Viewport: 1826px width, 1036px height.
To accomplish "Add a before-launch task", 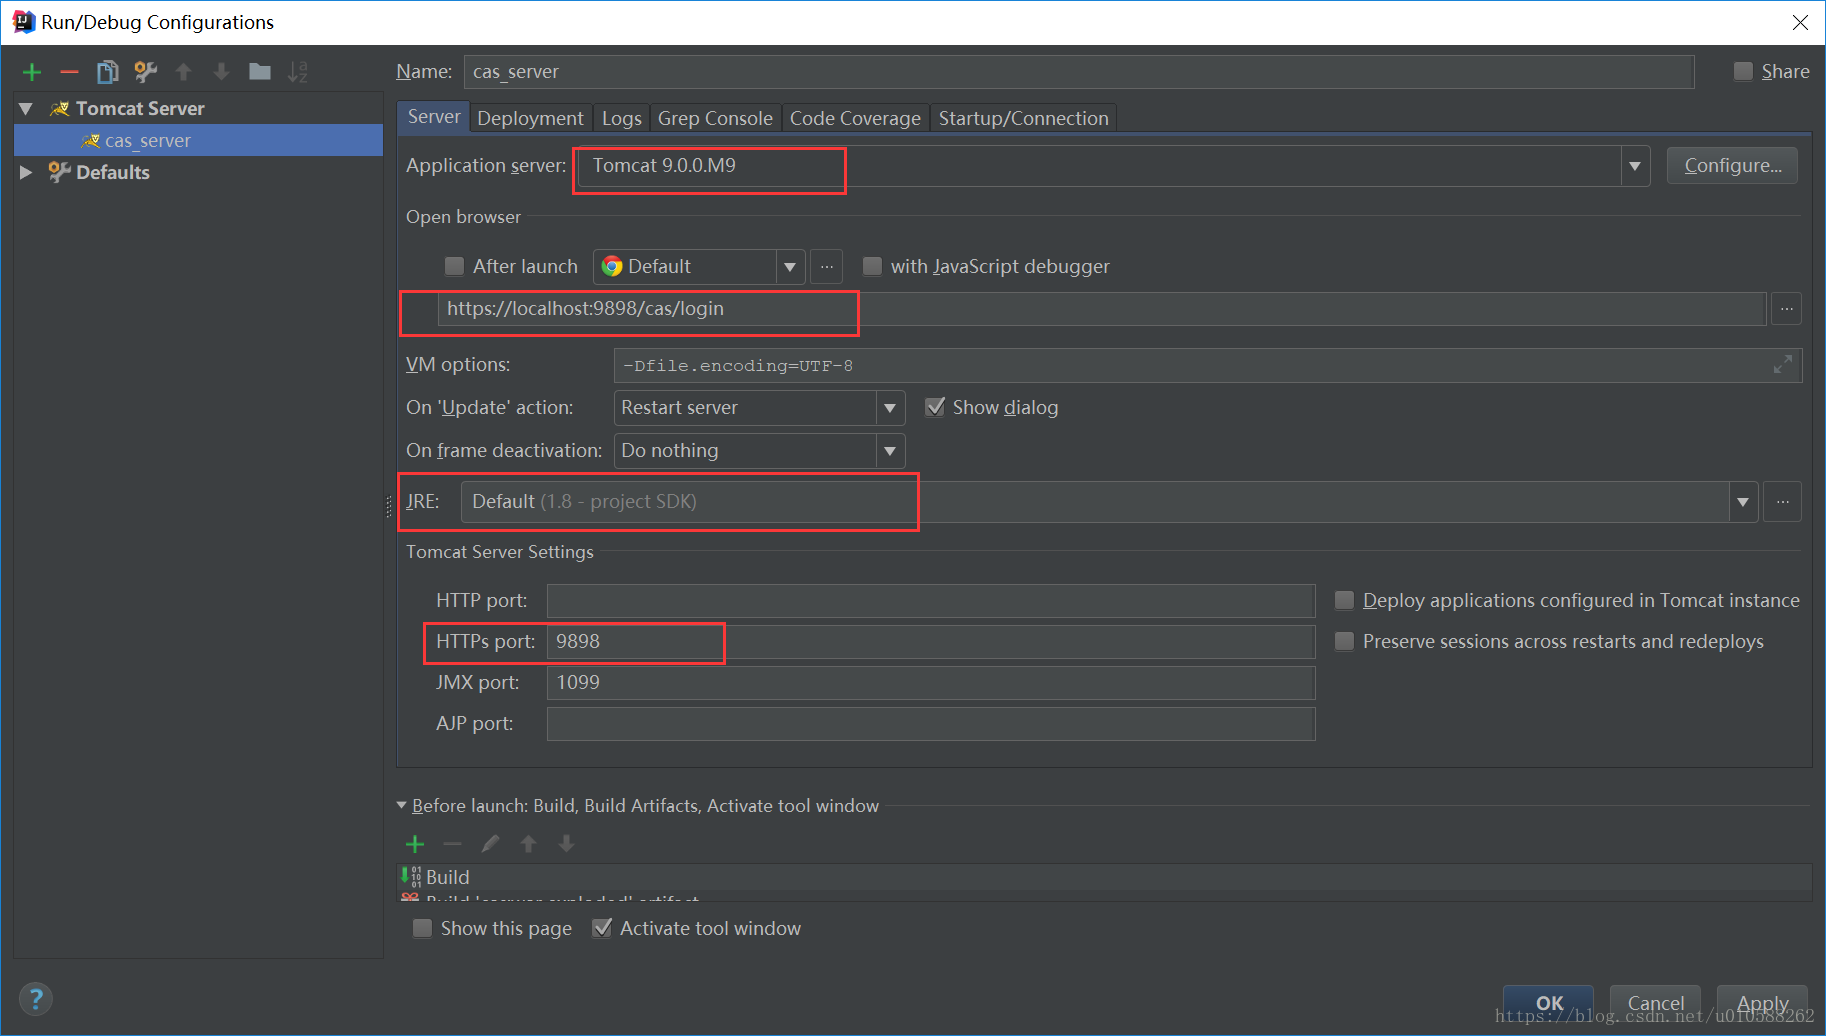I will click(415, 844).
